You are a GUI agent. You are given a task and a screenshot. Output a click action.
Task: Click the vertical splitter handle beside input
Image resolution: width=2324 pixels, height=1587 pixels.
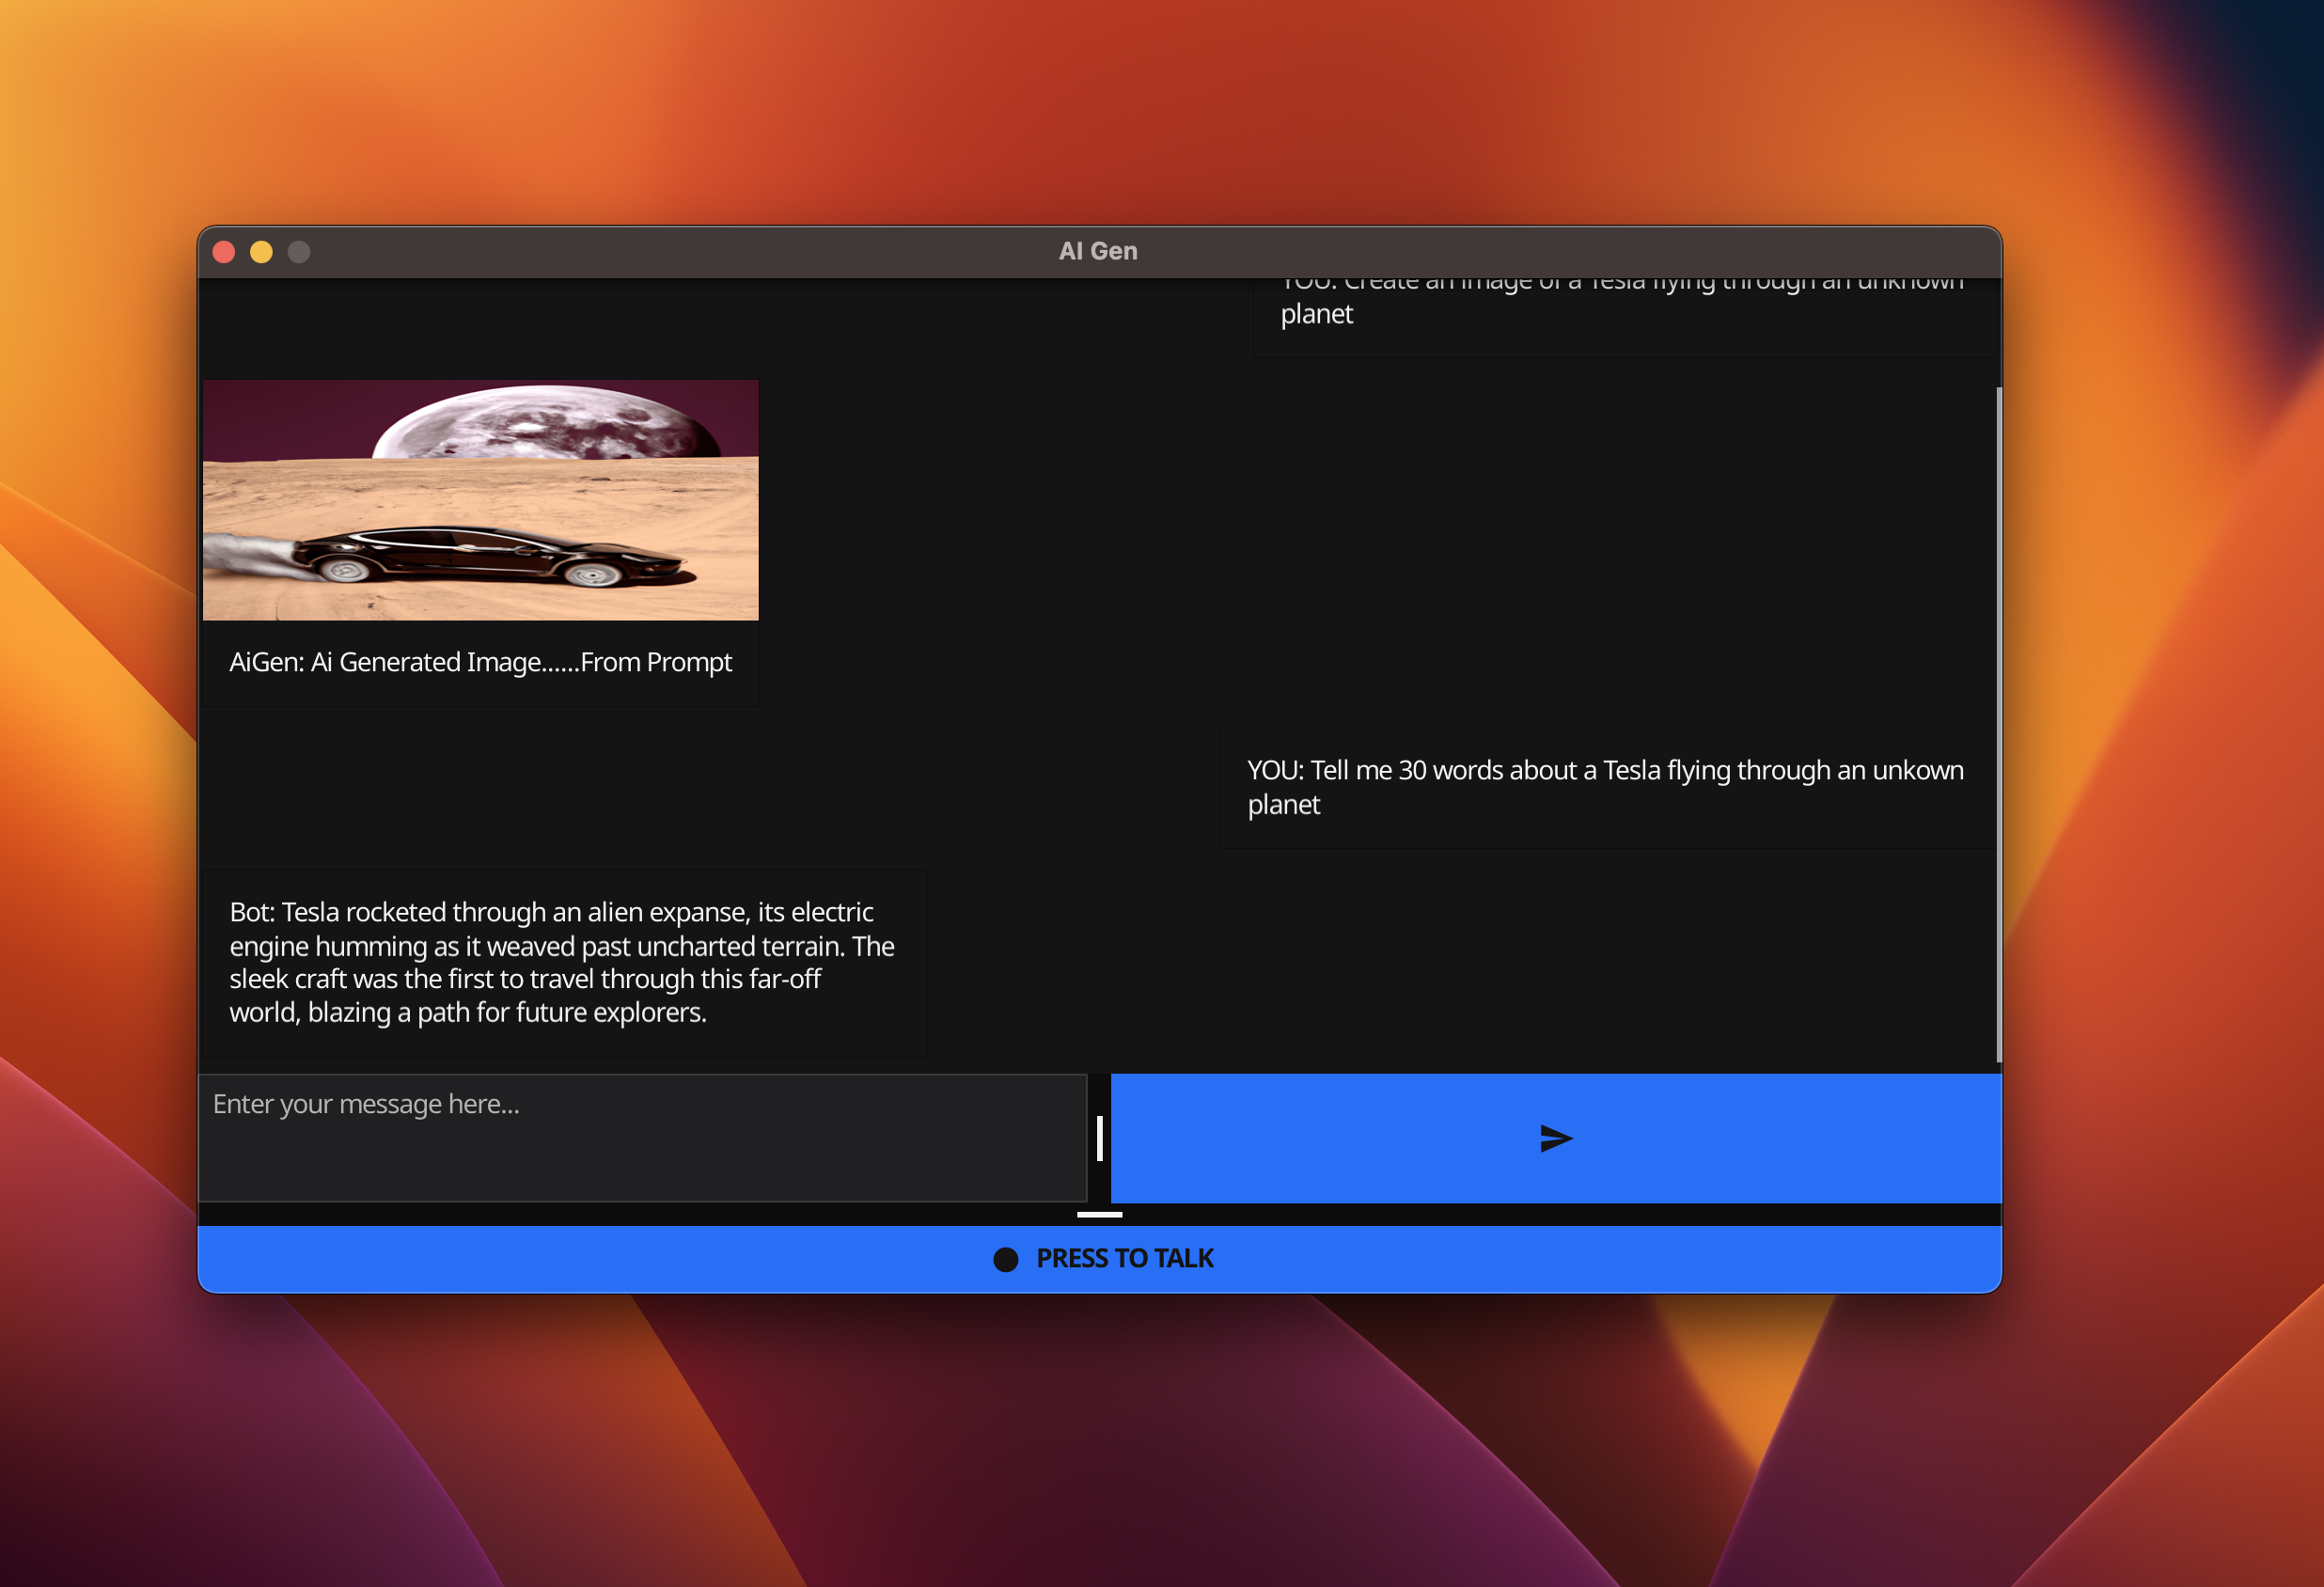point(1099,1138)
